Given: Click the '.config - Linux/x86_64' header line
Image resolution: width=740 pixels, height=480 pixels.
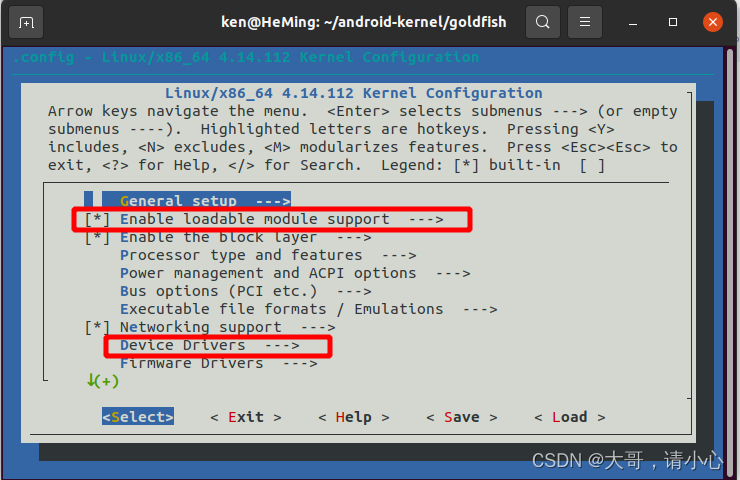Looking at the screenshot, I should point(246,57).
